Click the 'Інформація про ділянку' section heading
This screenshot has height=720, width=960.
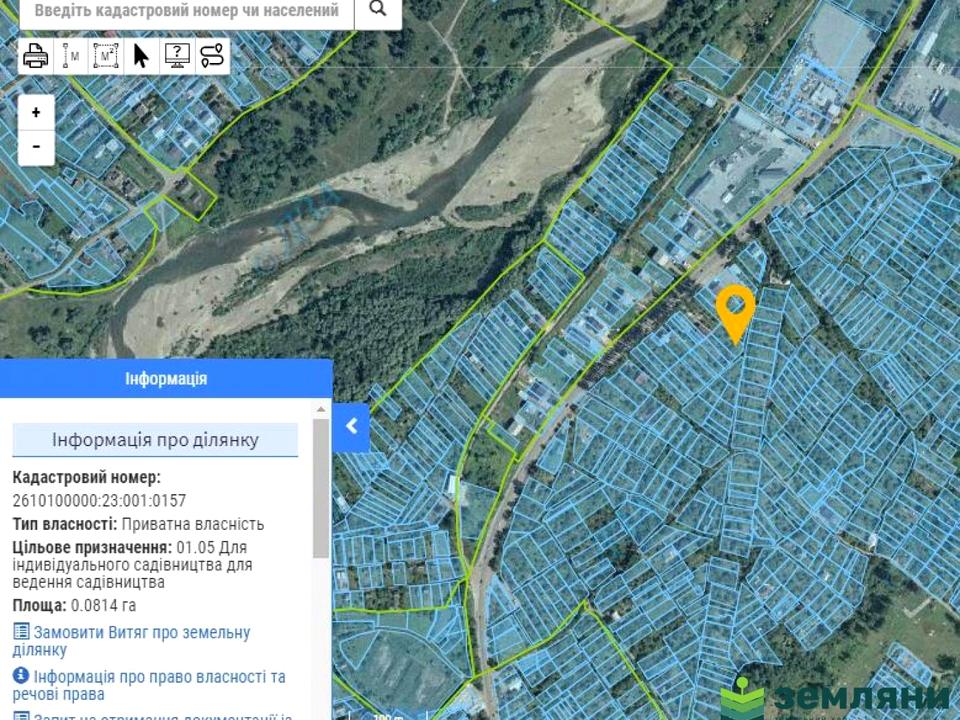pyautogui.click(x=155, y=440)
